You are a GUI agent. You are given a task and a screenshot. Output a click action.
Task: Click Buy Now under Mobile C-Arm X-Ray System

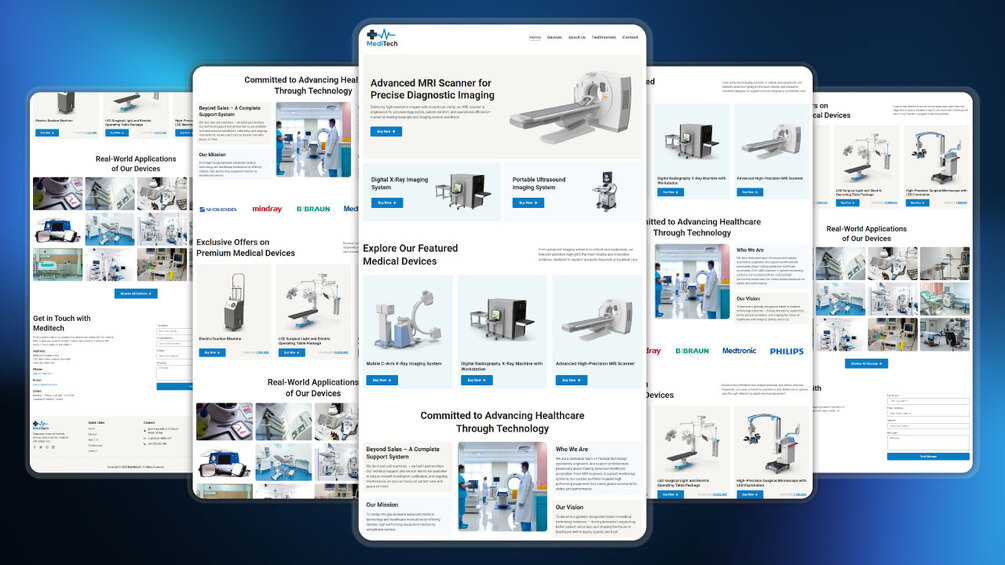coord(382,380)
